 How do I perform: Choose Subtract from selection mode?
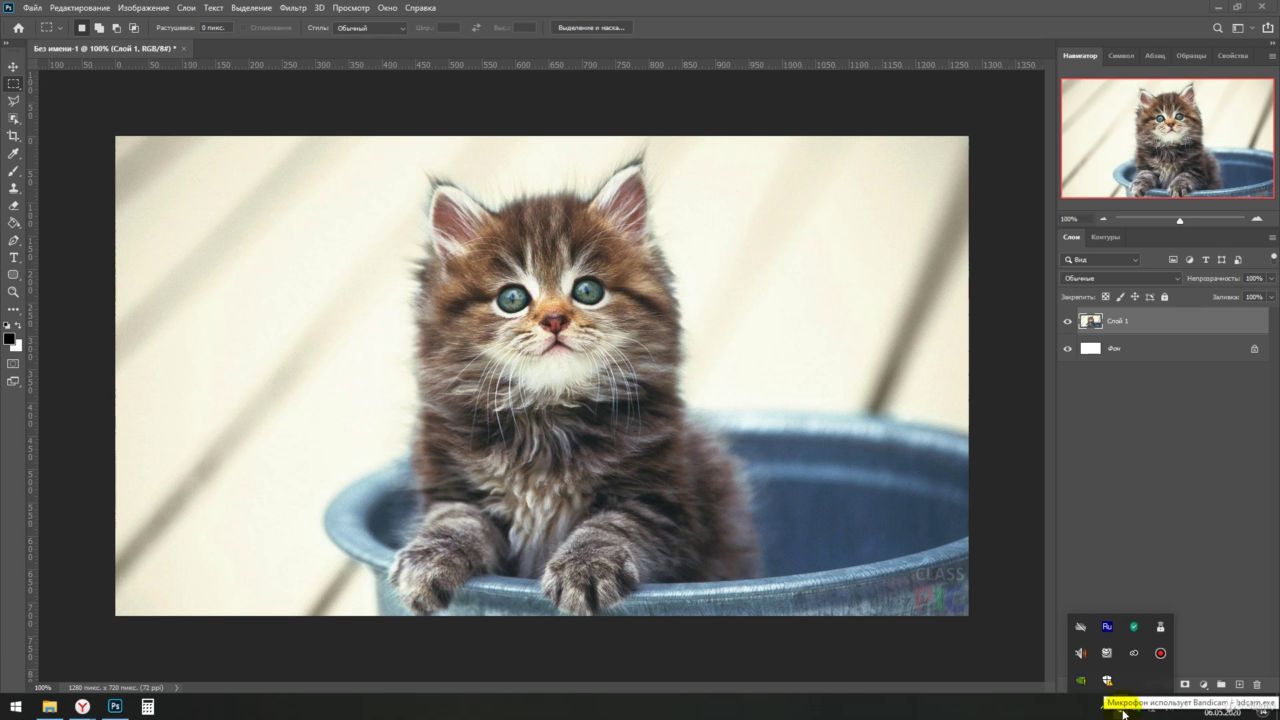click(x=116, y=28)
